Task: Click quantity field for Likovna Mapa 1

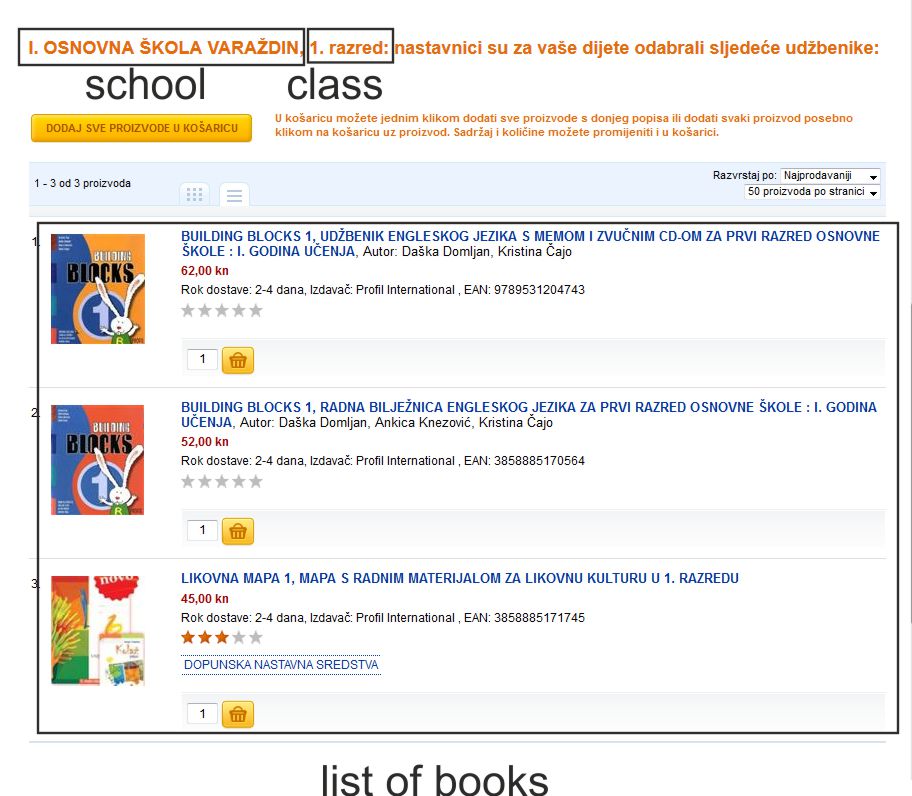Action: tap(202, 713)
